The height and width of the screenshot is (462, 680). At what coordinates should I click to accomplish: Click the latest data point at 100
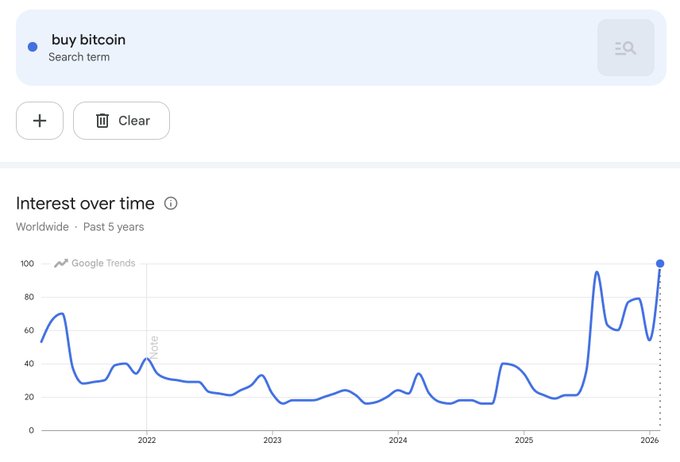coord(660,264)
